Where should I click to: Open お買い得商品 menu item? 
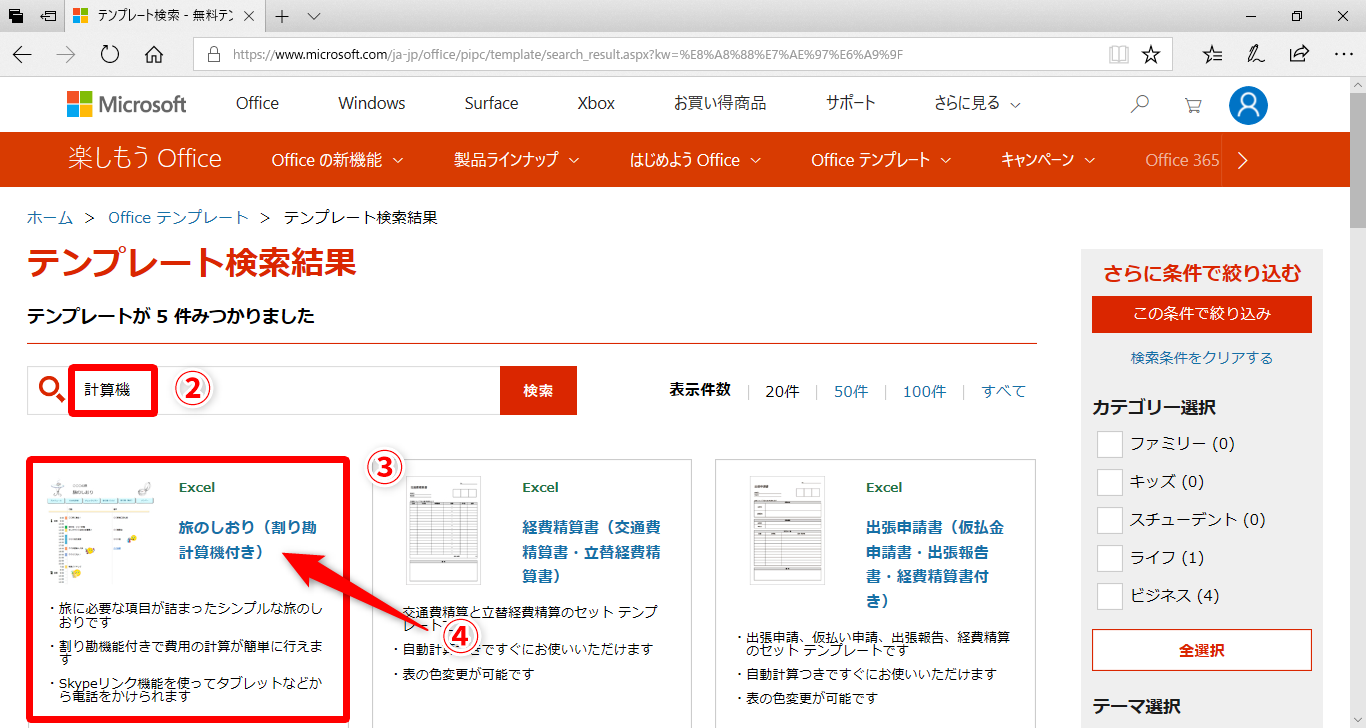[x=720, y=103]
